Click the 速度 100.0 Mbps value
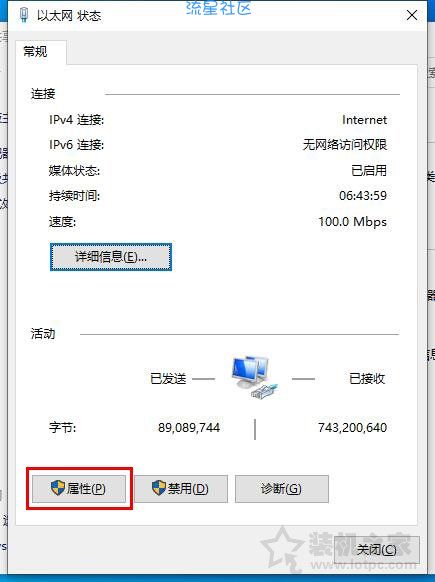Viewport: 435px width, 582px height. coord(353,222)
